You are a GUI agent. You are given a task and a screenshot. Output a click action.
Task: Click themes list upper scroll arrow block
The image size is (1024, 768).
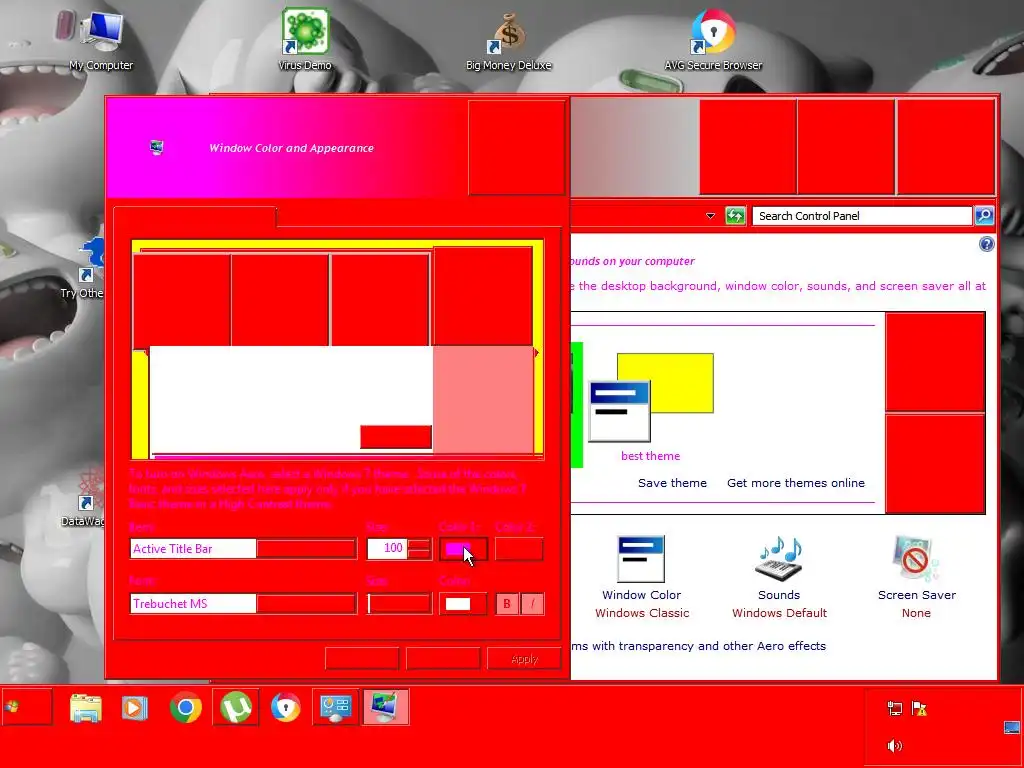coord(935,362)
